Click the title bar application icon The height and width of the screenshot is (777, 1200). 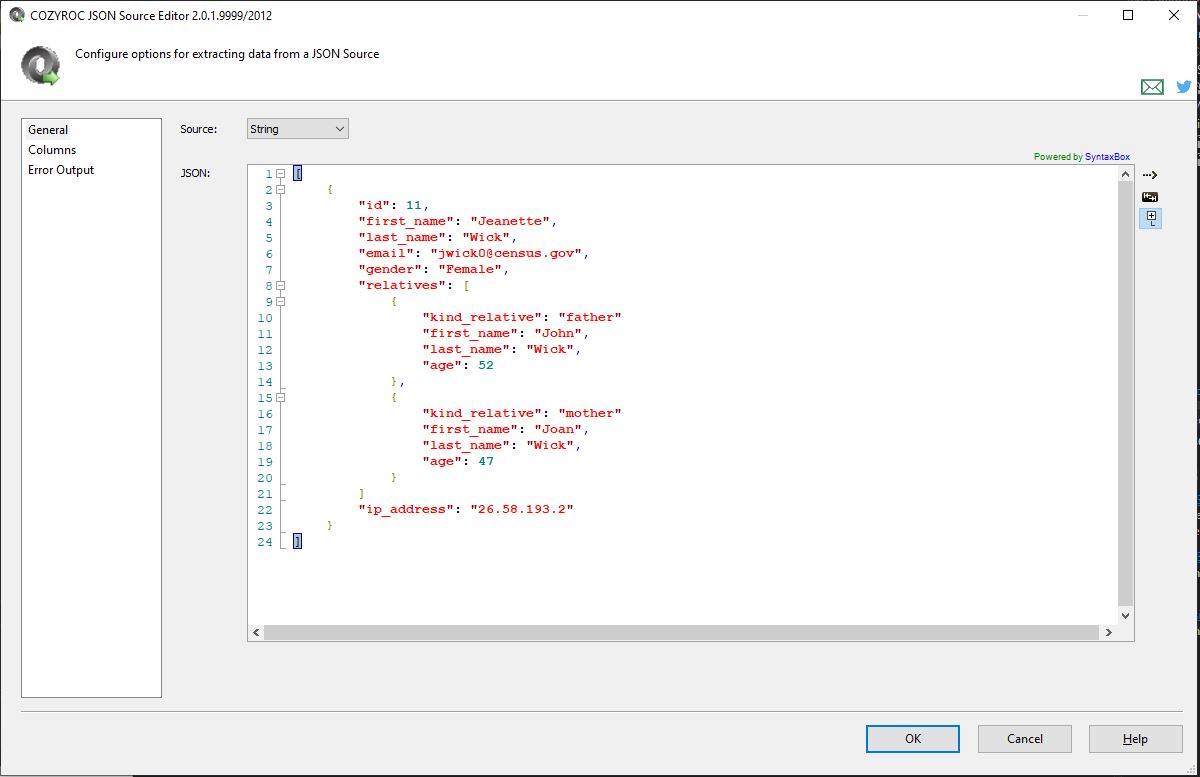tap(16, 15)
